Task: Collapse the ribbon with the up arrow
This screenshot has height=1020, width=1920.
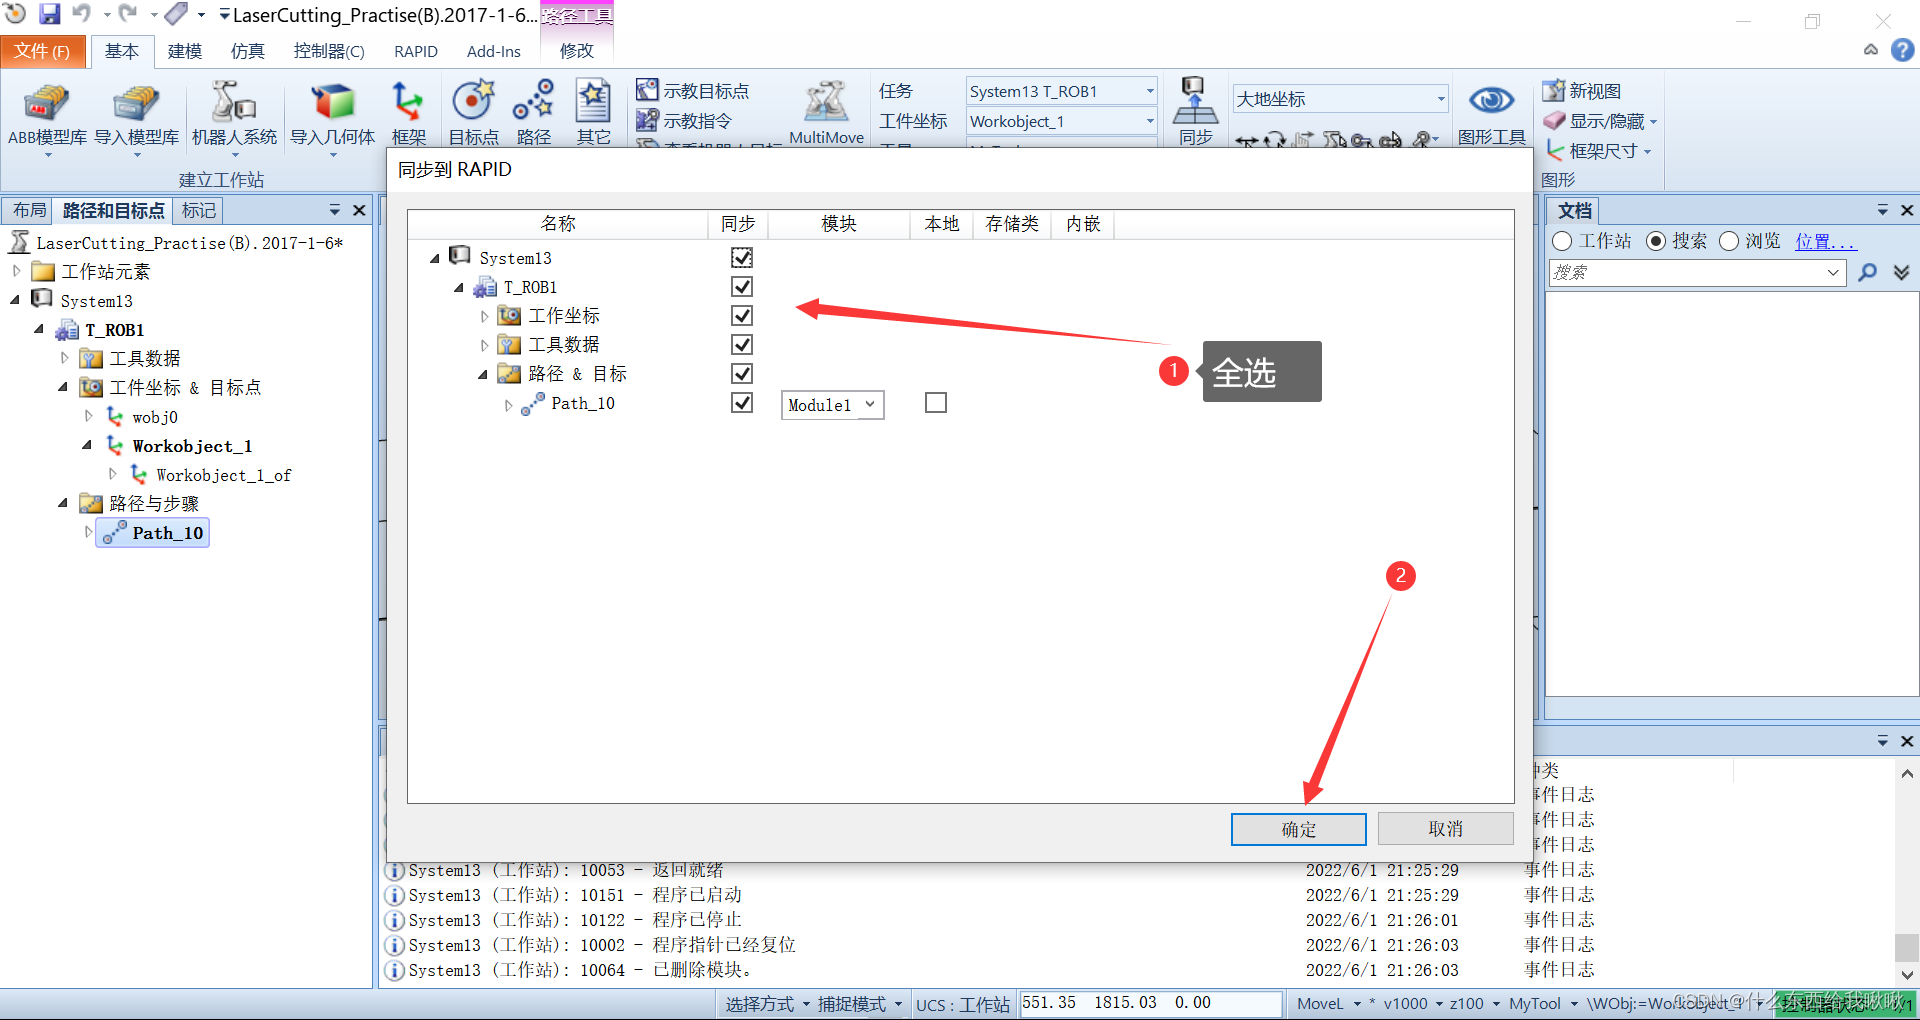Action: pos(1871,50)
